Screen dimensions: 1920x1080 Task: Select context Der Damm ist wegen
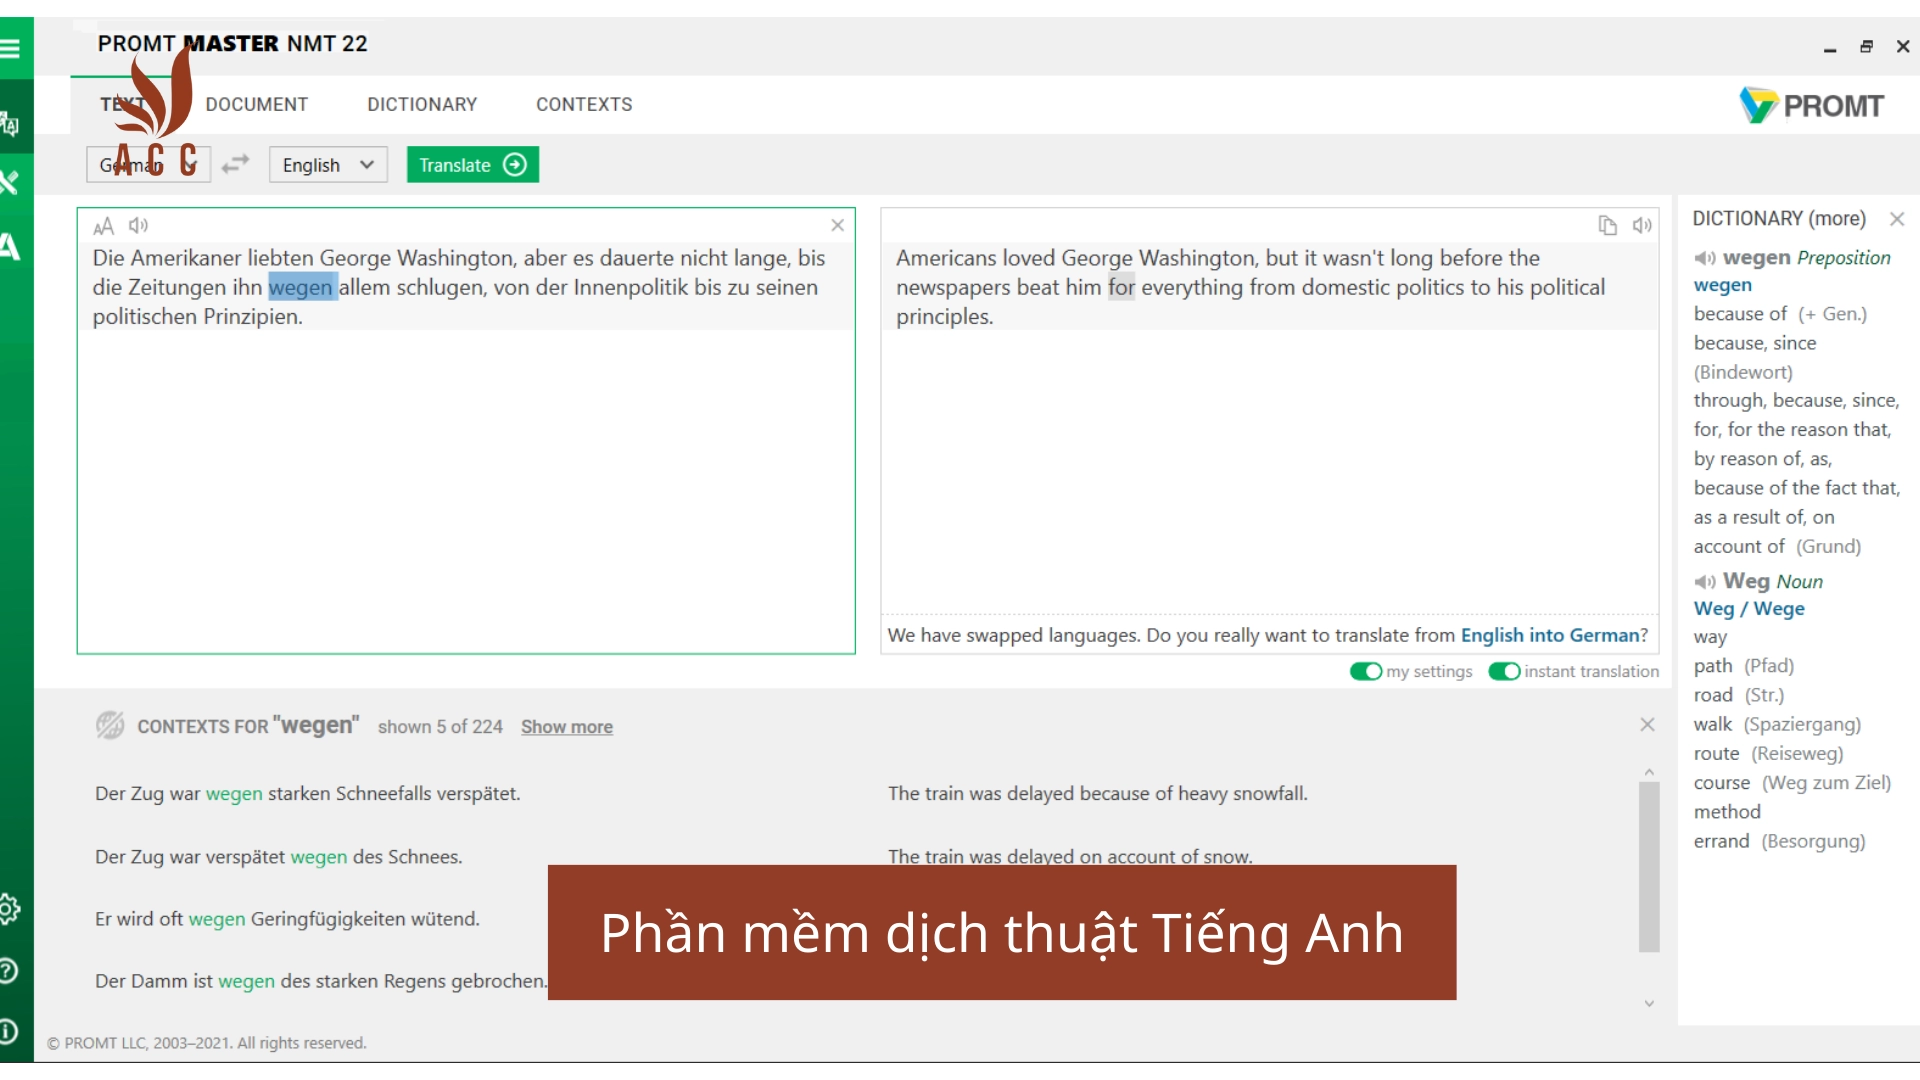[x=321, y=981]
